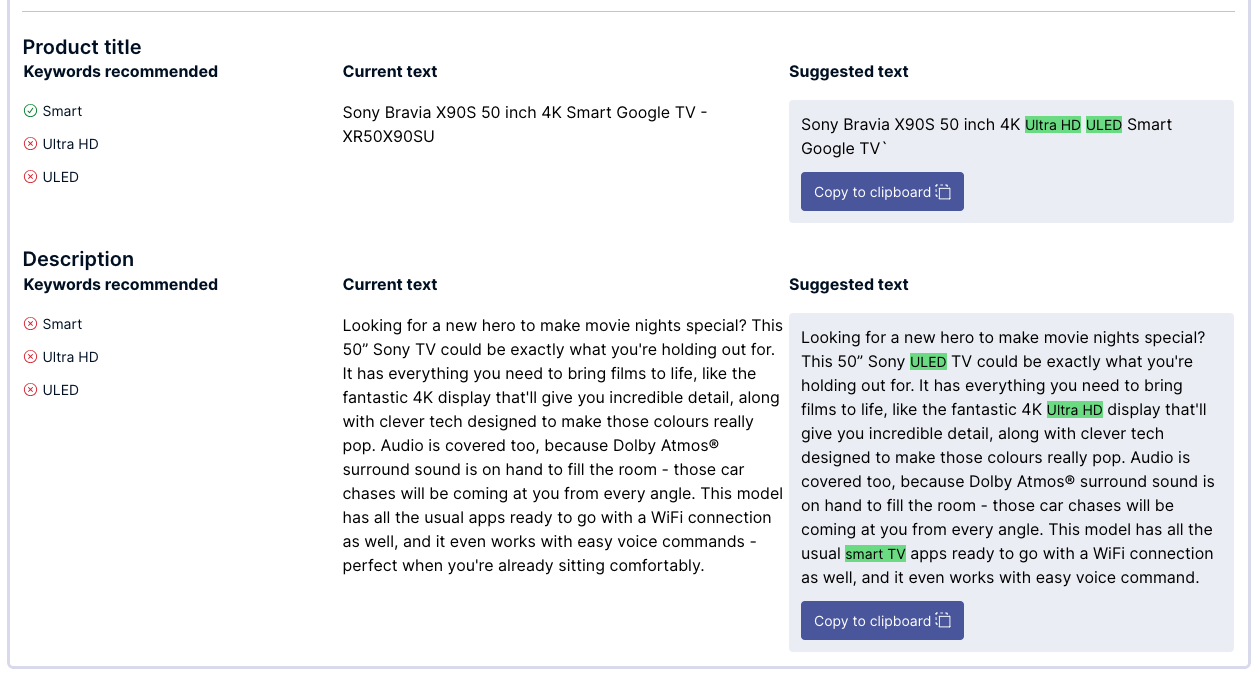Copy suggested product title text to clipboard
The height and width of the screenshot is (682, 1258).
(873, 192)
